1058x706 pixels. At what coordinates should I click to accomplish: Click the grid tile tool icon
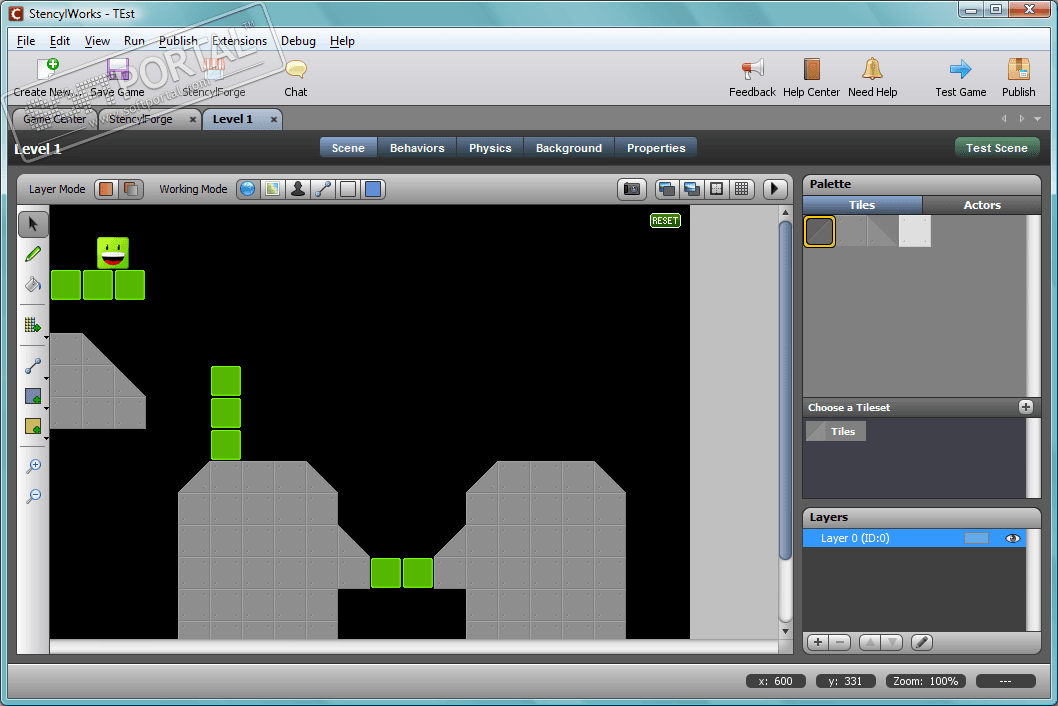click(x=32, y=325)
